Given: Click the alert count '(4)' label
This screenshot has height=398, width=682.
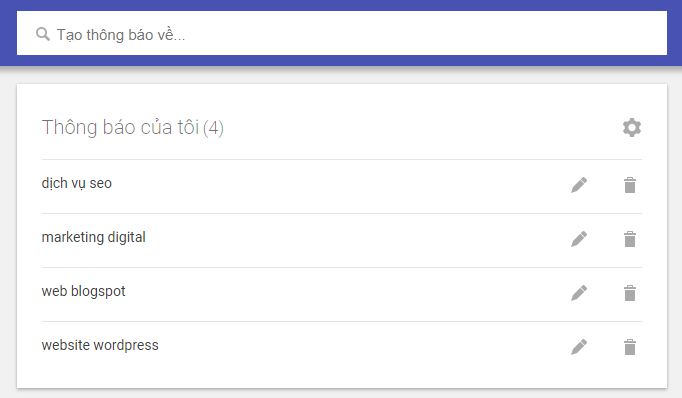Looking at the screenshot, I should point(213,128).
